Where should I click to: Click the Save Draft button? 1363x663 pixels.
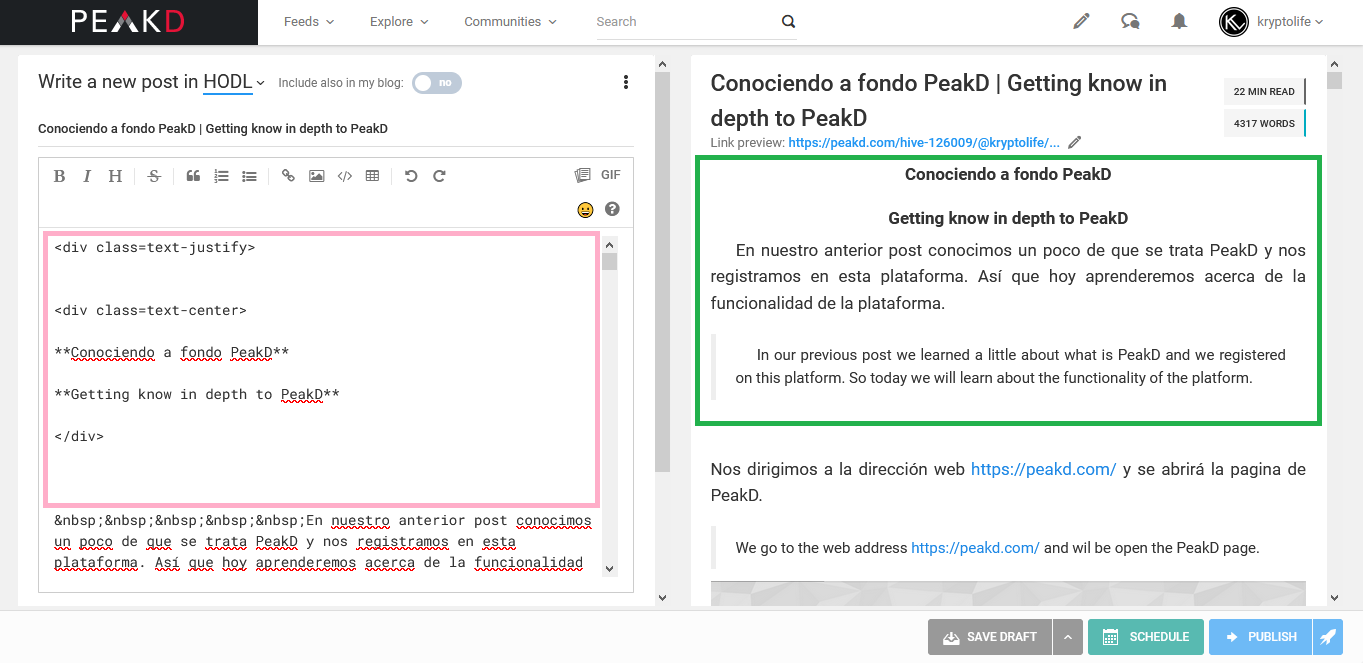click(x=990, y=637)
